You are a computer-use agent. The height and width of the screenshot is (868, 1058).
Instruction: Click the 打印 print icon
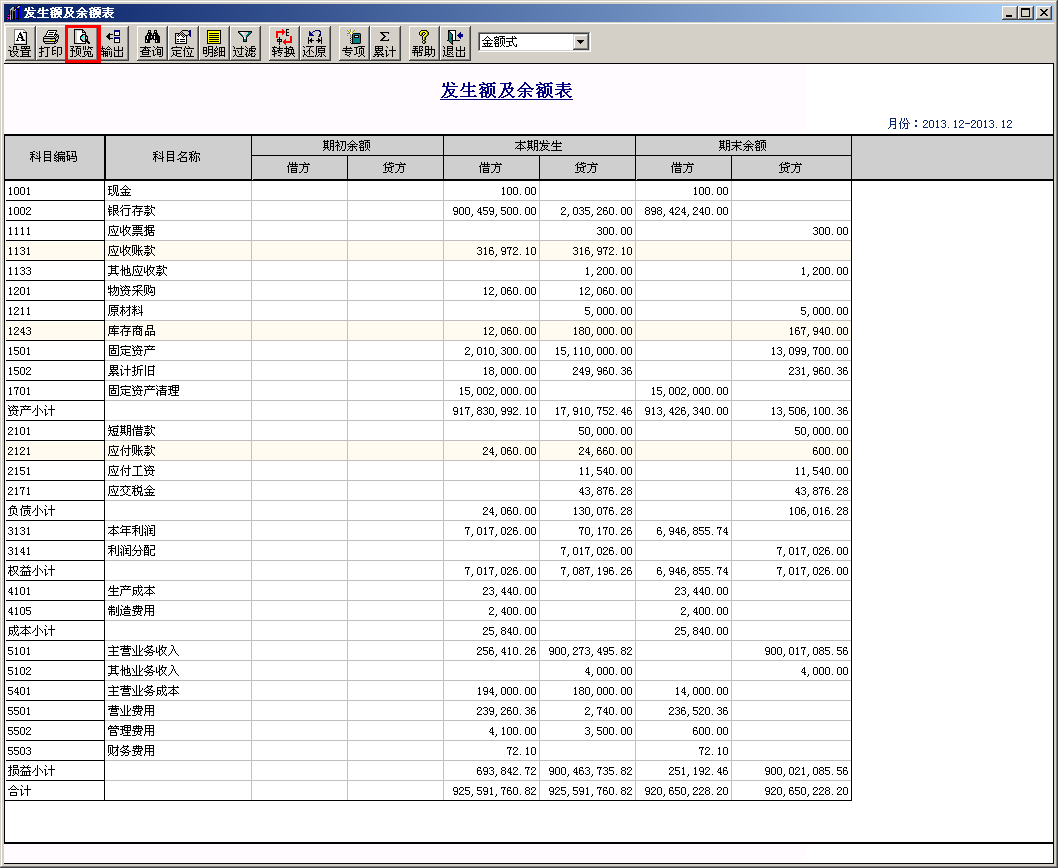point(51,44)
